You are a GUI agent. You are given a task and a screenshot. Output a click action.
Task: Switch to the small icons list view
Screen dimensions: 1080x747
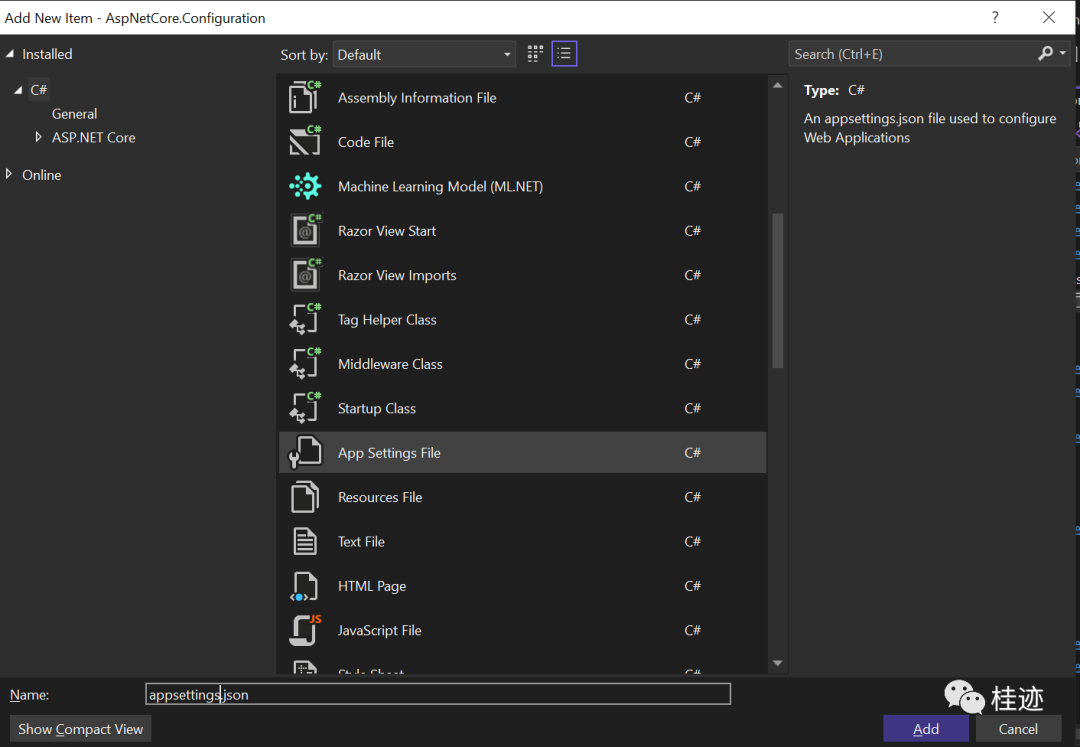[x=564, y=54]
